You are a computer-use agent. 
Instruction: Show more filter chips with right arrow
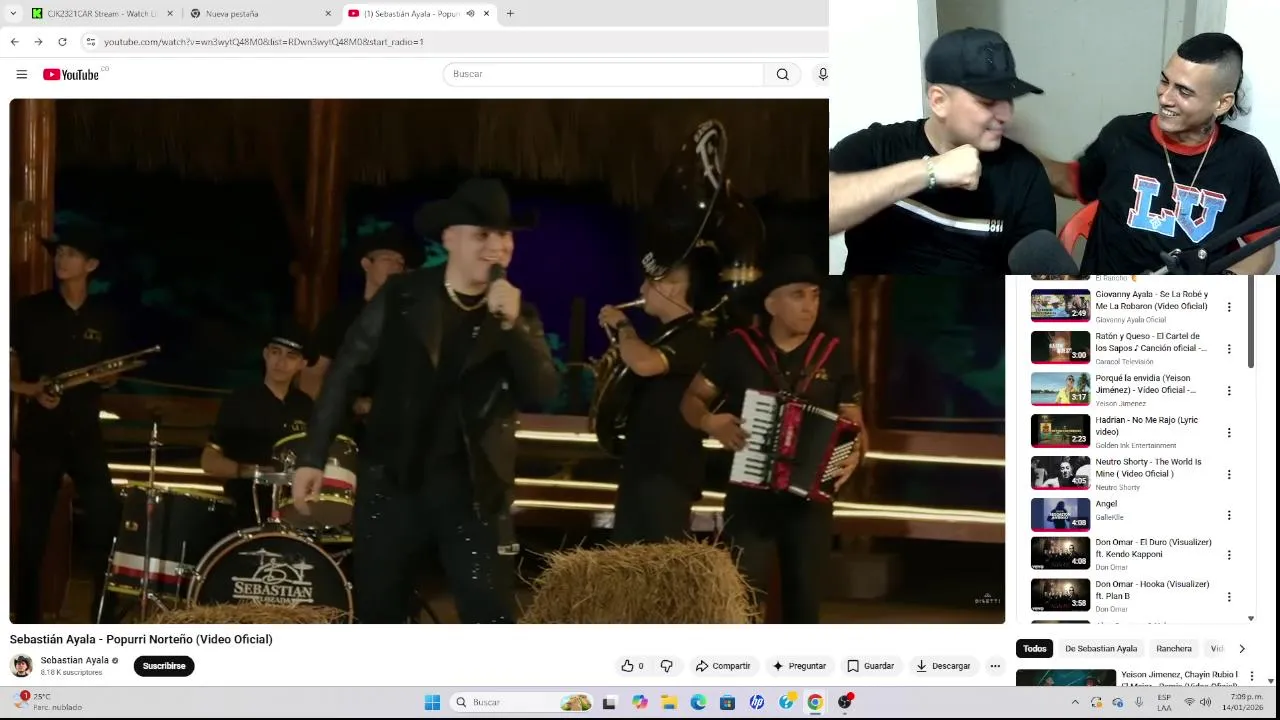1242,648
